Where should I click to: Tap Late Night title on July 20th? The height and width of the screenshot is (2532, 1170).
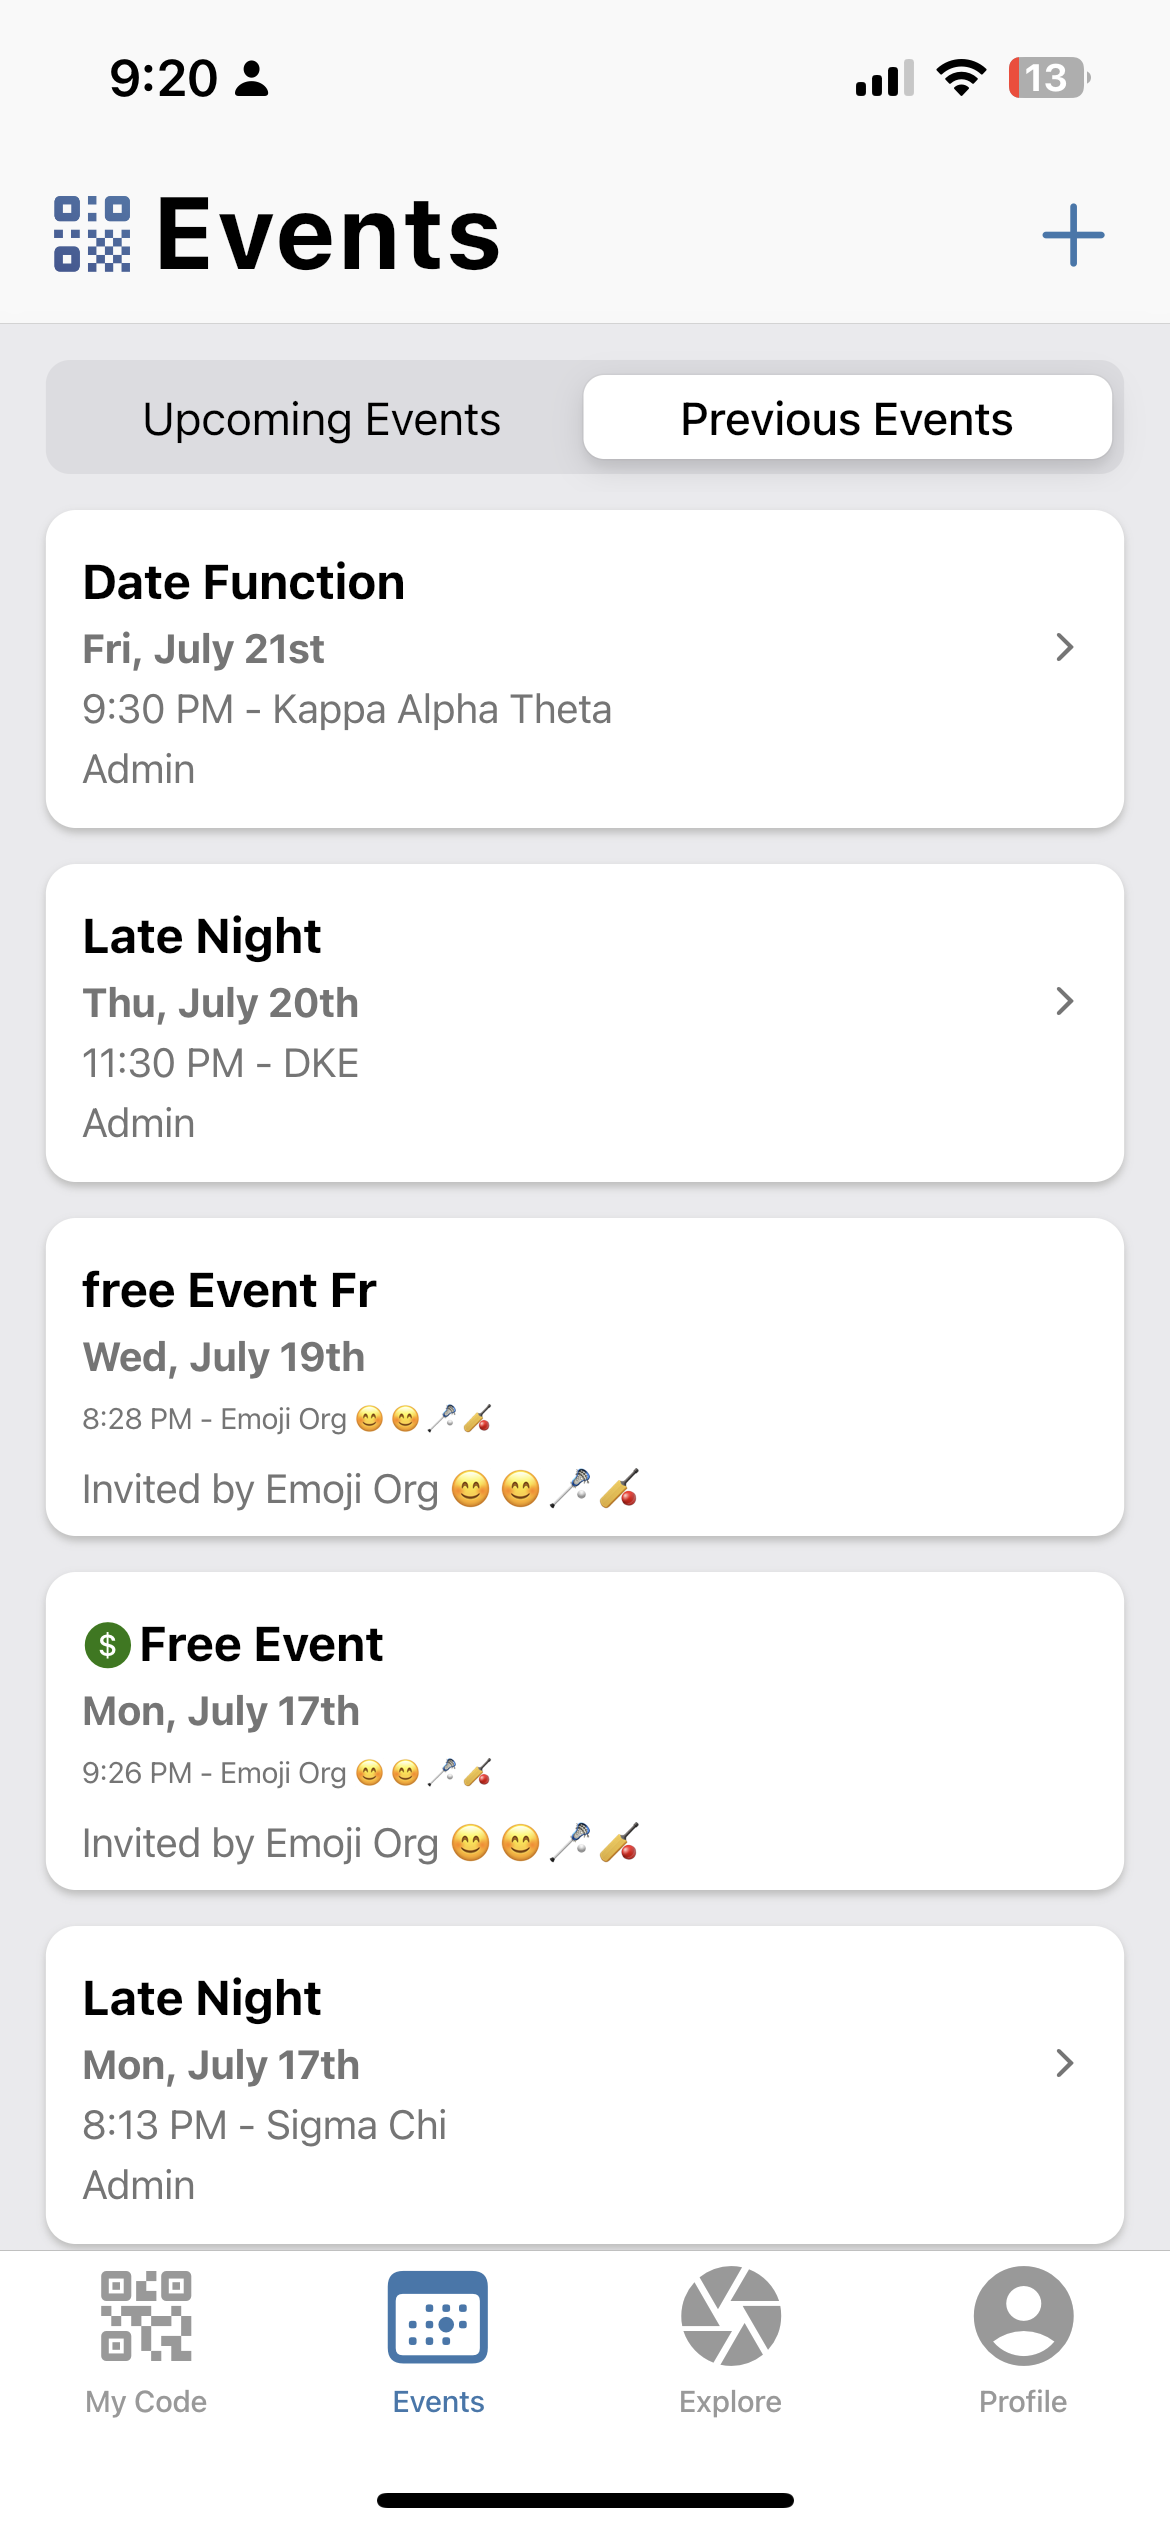click(202, 937)
